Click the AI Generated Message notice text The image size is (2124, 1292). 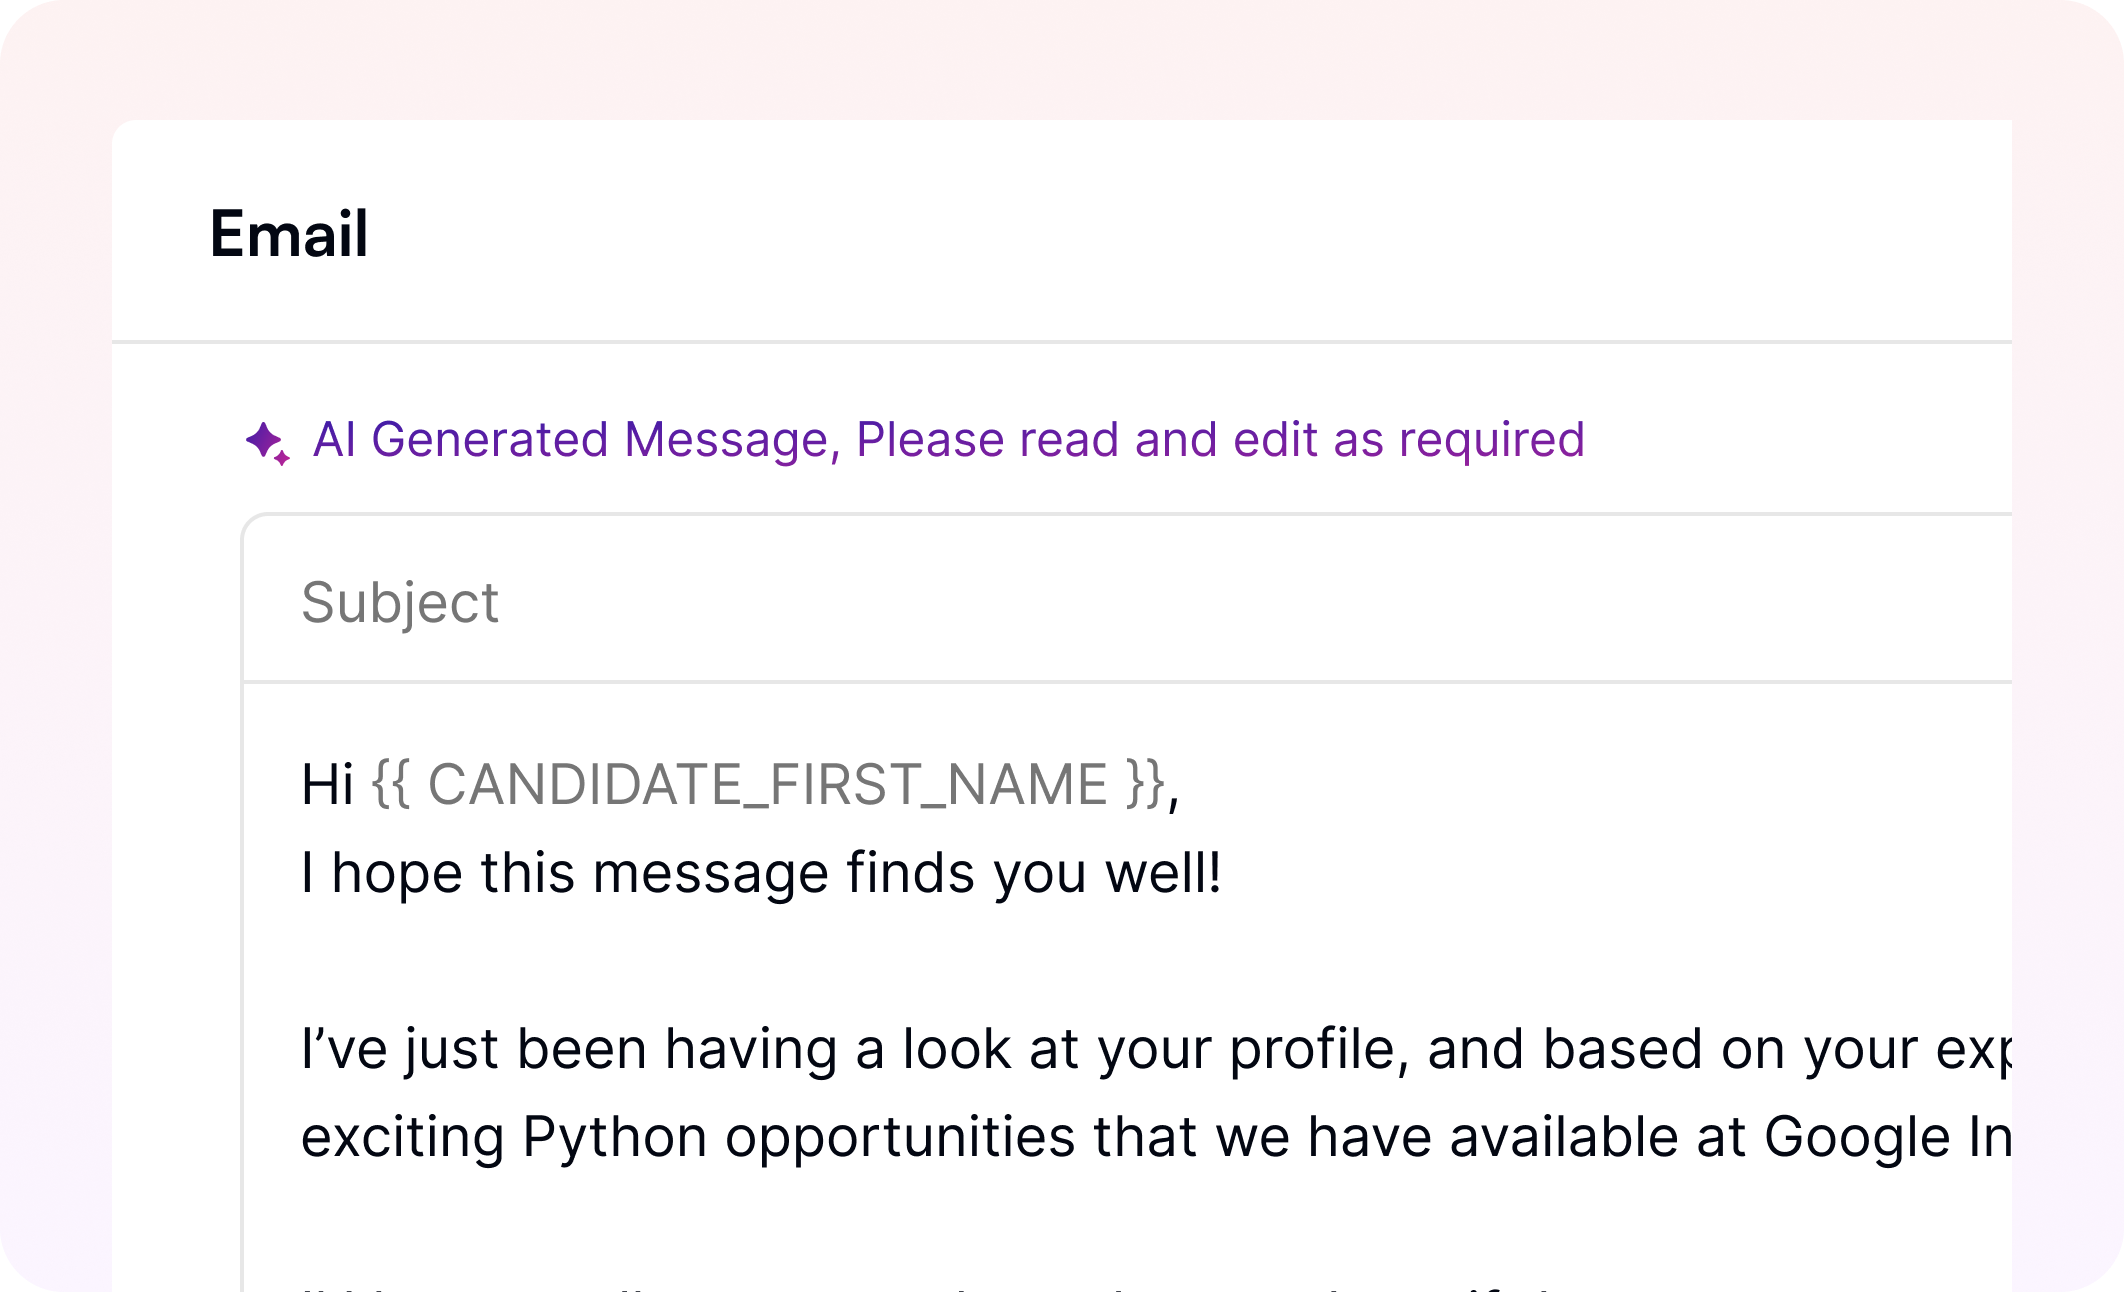coord(948,440)
